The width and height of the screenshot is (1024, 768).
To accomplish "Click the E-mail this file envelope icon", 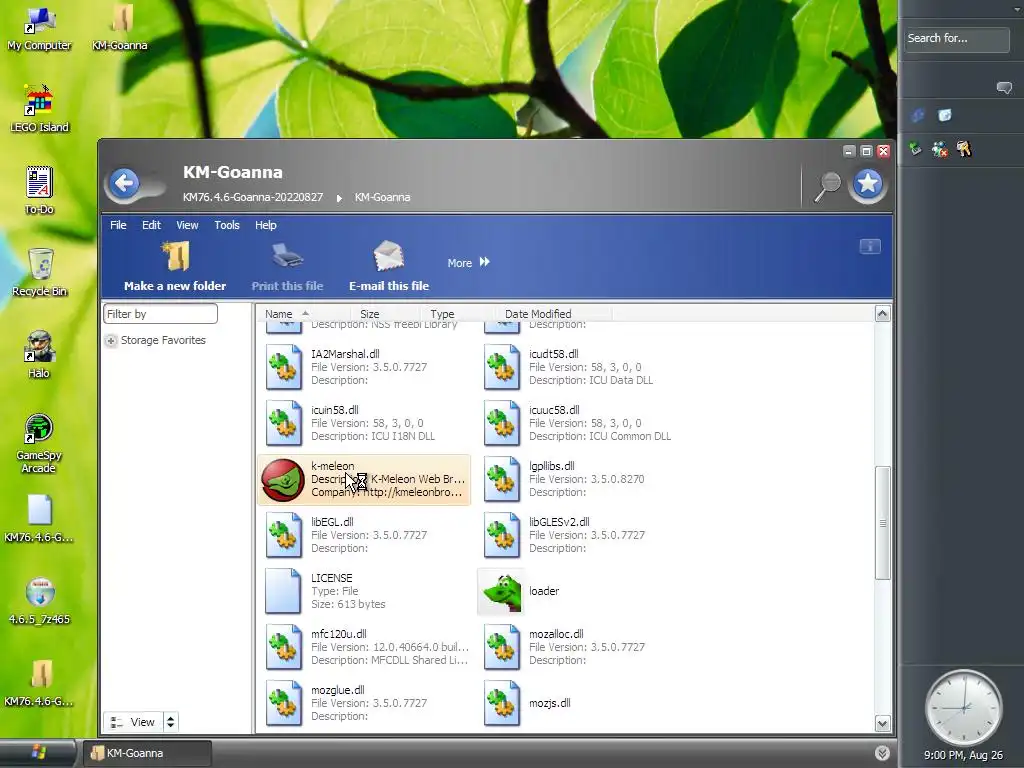I will [x=389, y=256].
